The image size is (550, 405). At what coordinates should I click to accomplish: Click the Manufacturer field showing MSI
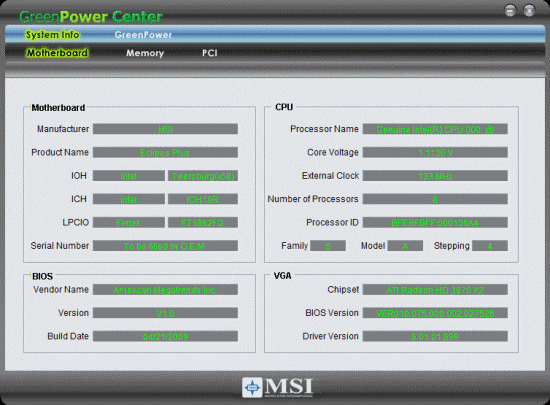click(165, 129)
